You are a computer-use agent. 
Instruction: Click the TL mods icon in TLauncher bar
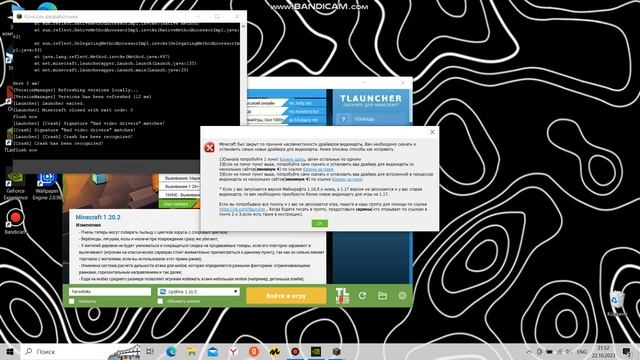(x=342, y=296)
